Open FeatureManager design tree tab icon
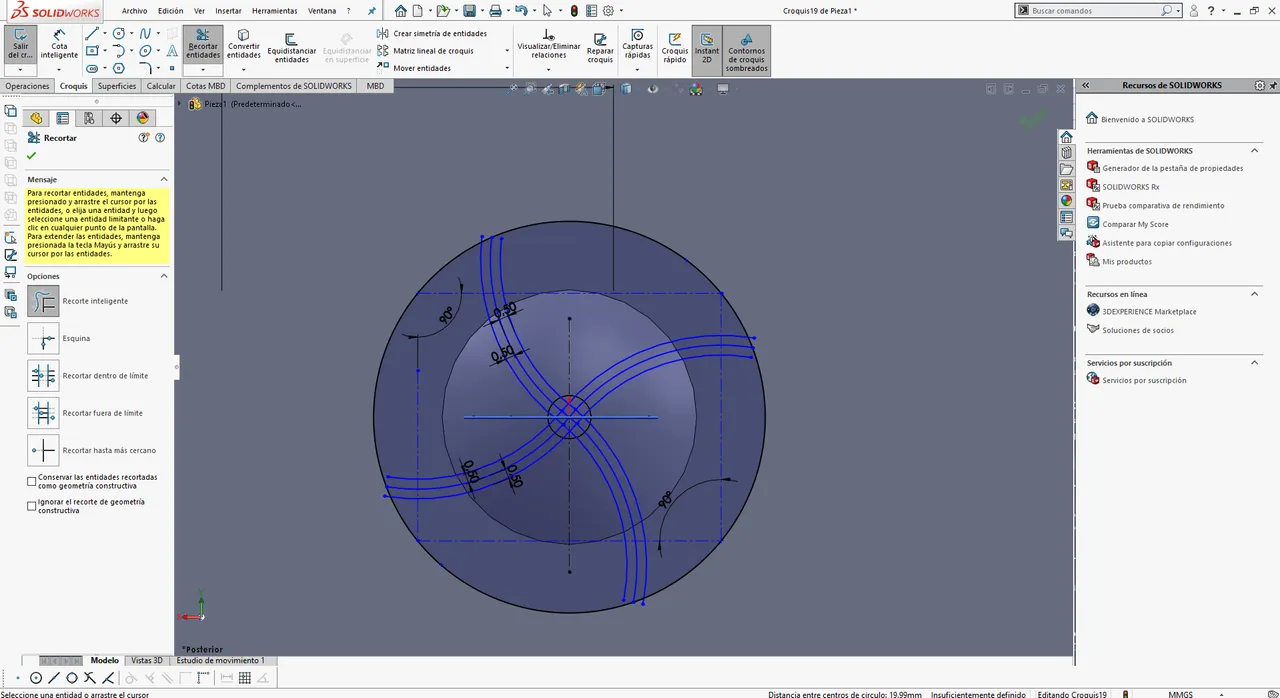1280x698 pixels. pyautogui.click(x=36, y=118)
